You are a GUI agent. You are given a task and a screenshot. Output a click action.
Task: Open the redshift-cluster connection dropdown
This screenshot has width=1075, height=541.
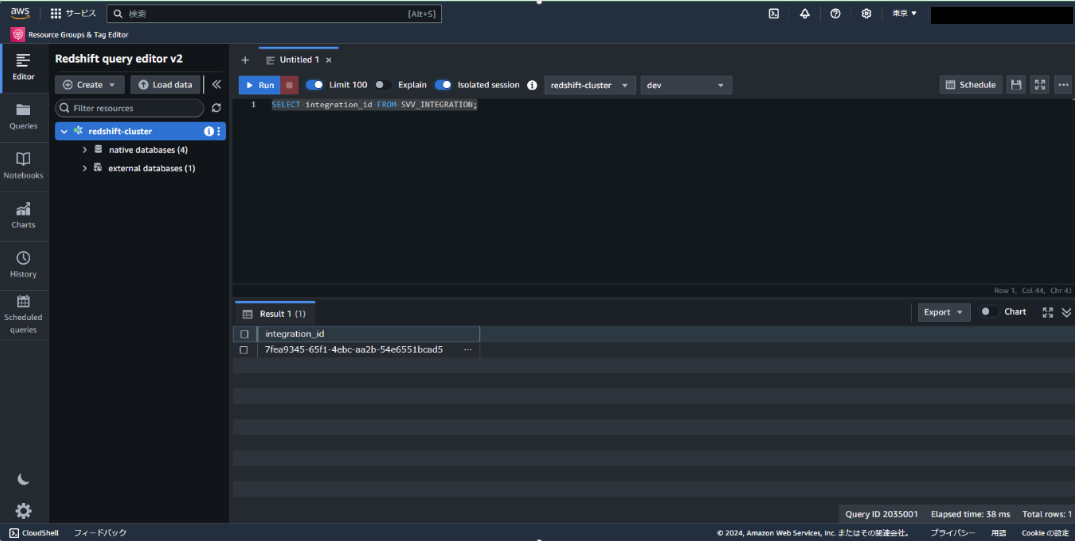(x=590, y=85)
